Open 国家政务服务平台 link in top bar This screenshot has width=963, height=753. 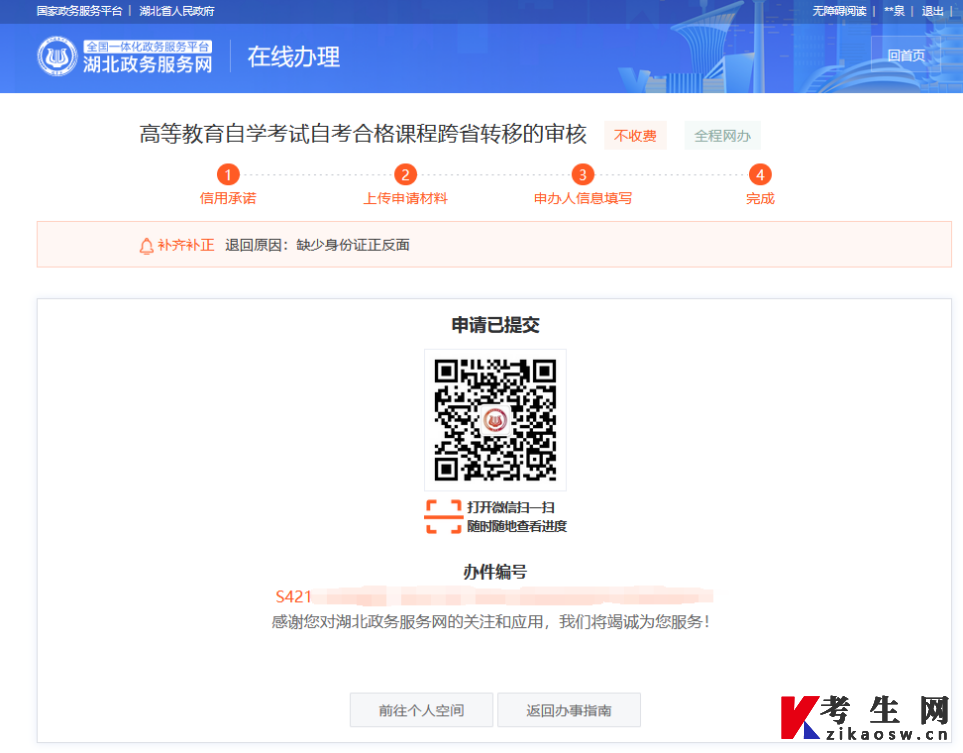(x=79, y=11)
